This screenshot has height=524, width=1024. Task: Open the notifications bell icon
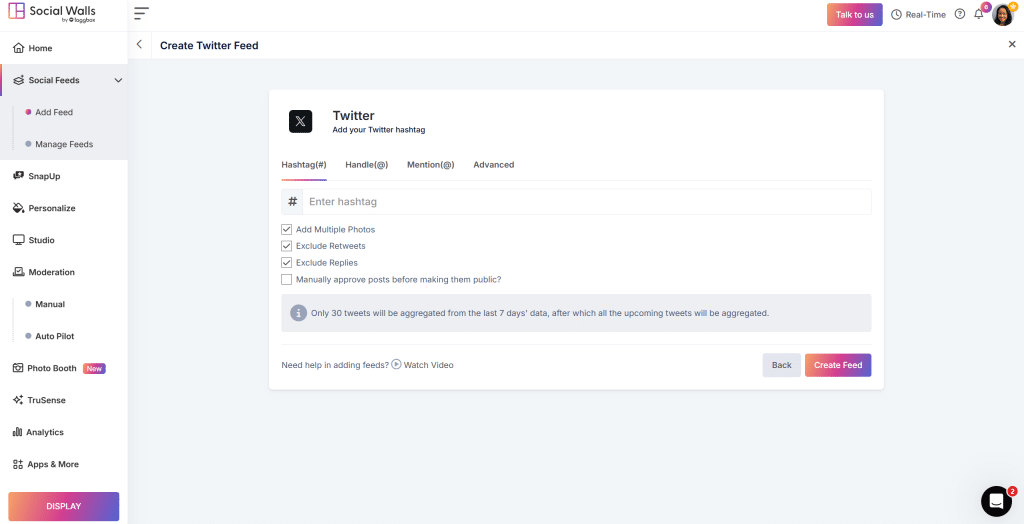[978, 14]
